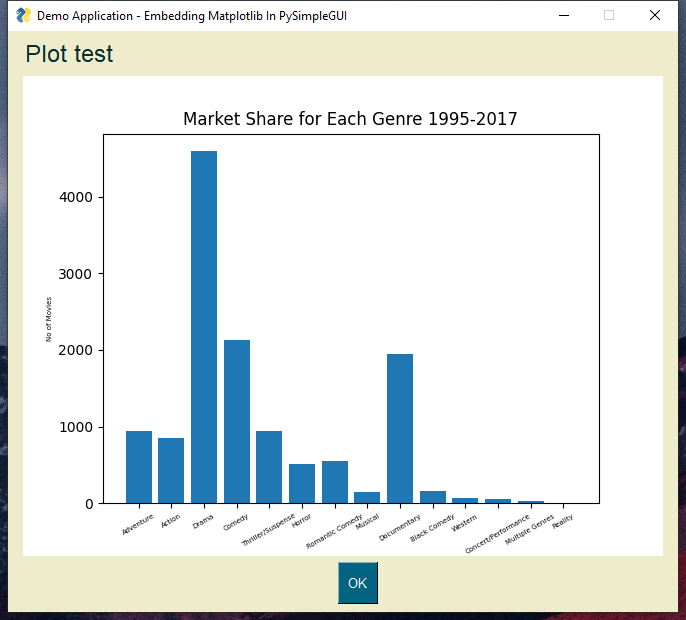Click the 'Reality' x-axis label
The image size is (686, 620).
[x=563, y=520]
